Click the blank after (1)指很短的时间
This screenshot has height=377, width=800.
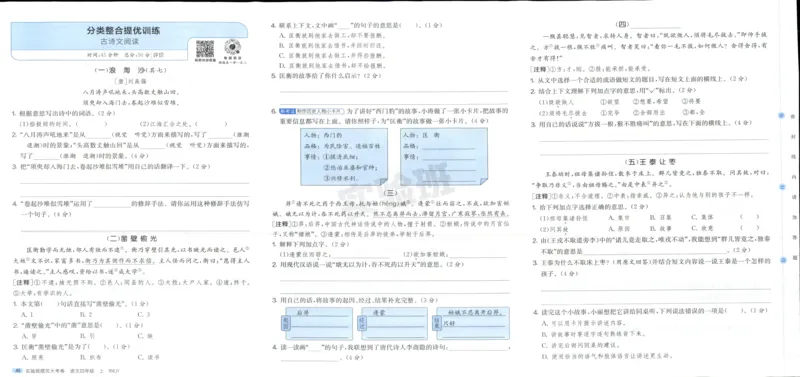92,124
